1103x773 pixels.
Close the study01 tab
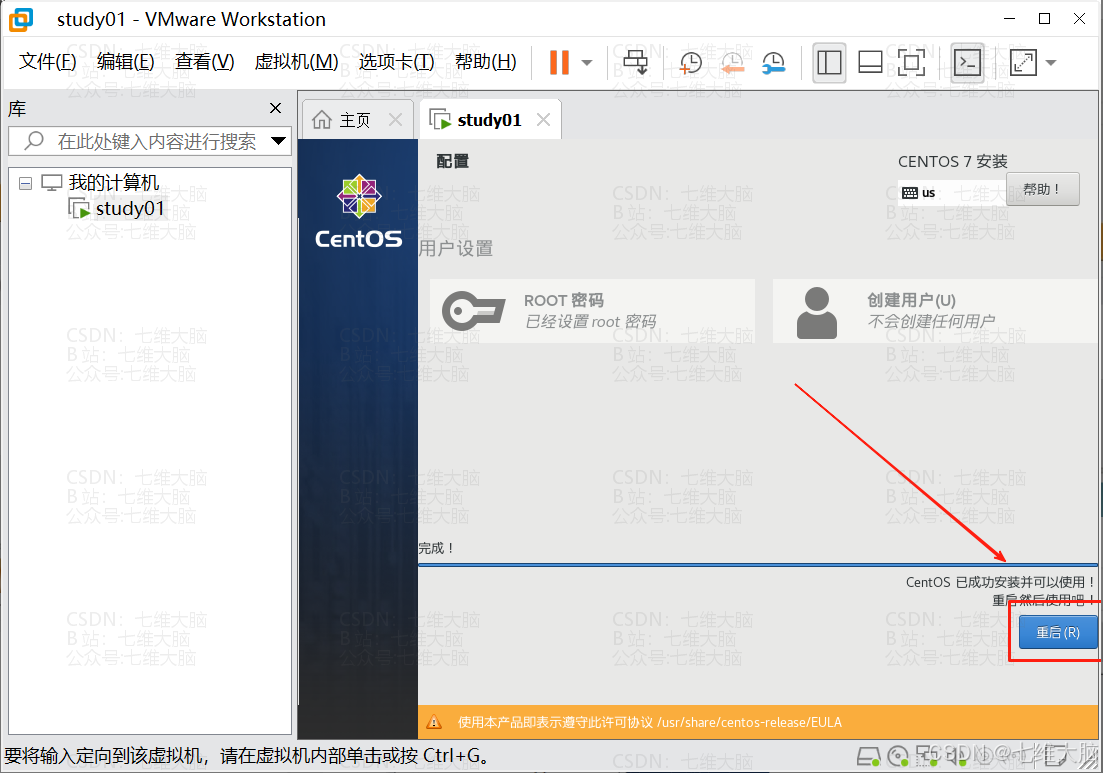tap(543, 120)
